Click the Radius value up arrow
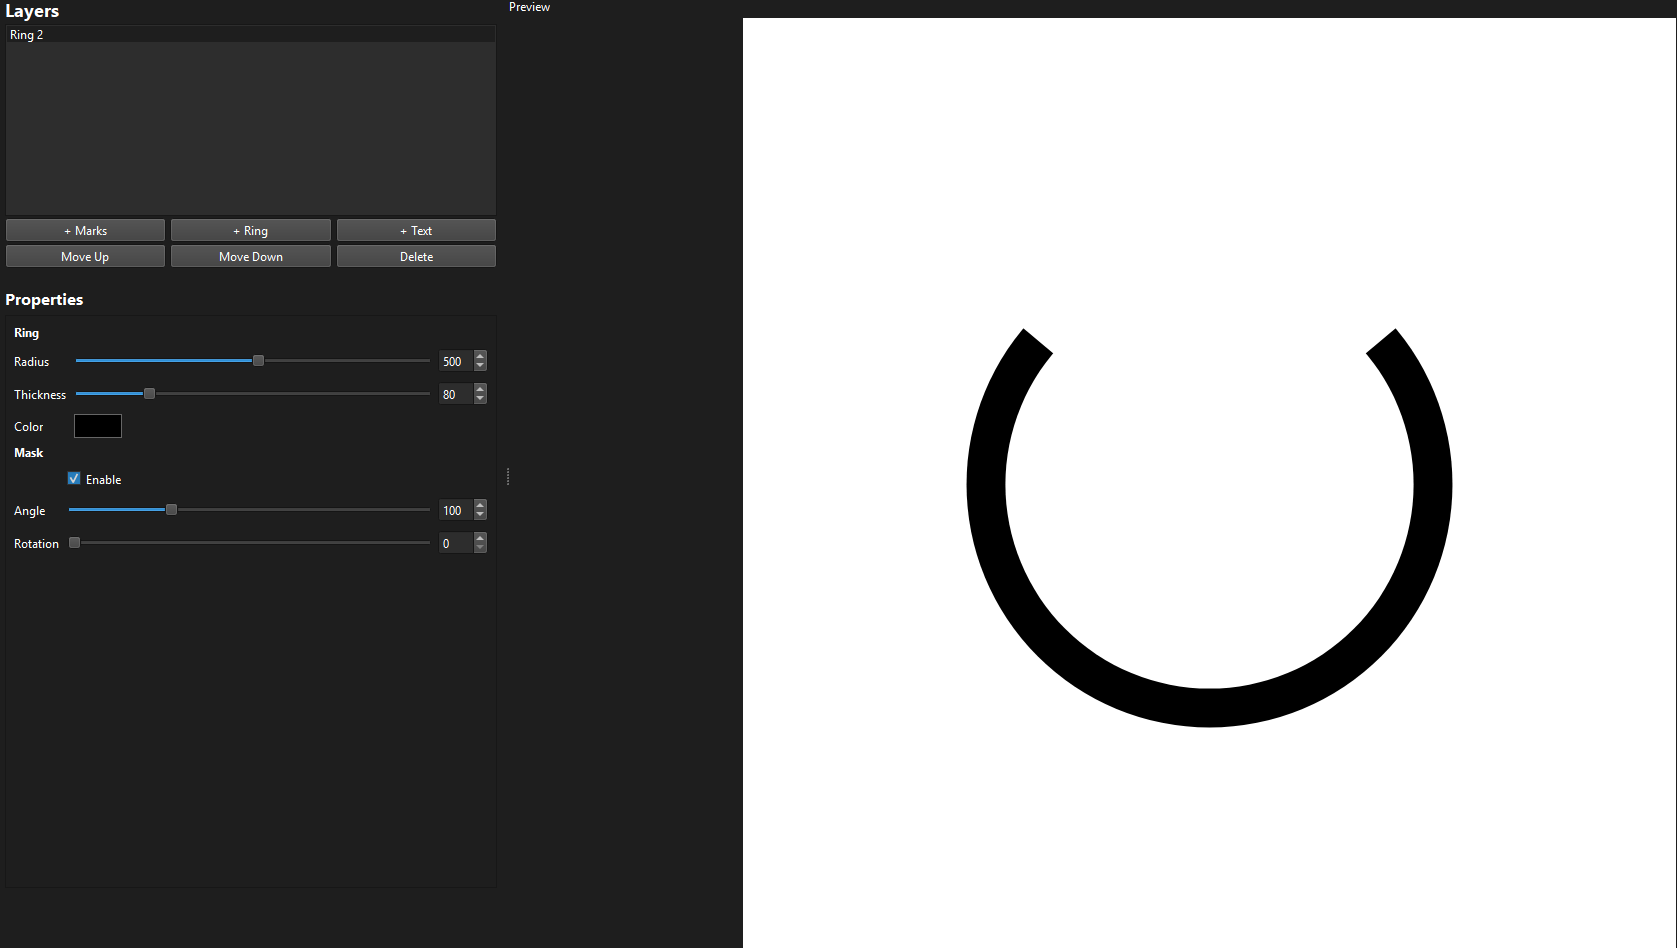 (x=480, y=356)
